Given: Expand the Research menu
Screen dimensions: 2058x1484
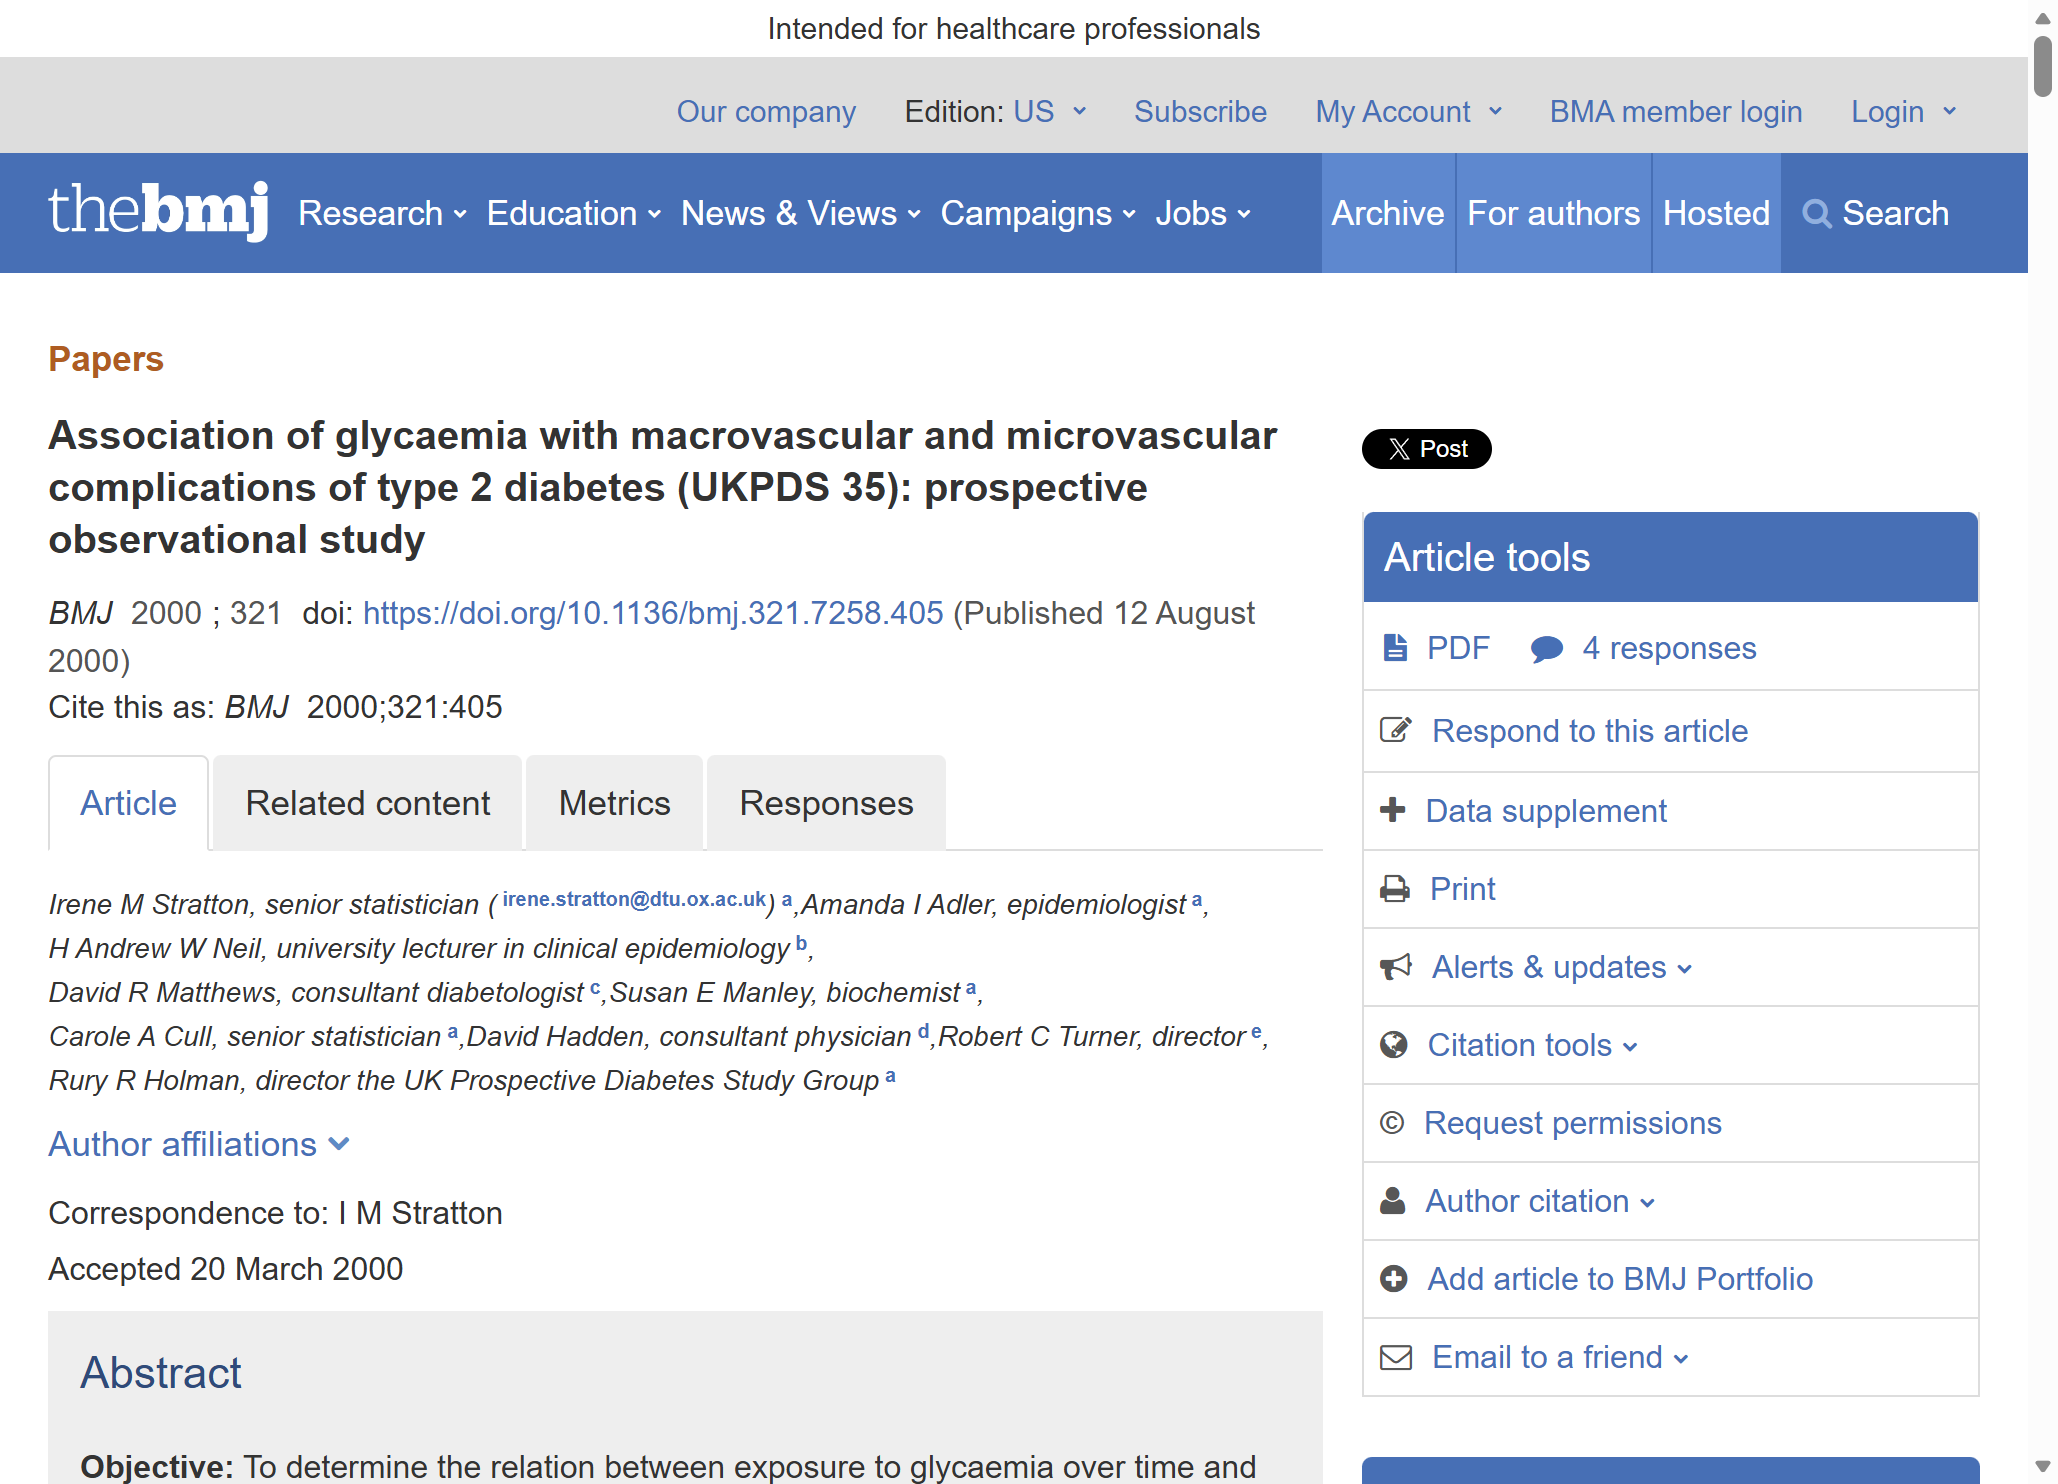Looking at the screenshot, I should 382,213.
